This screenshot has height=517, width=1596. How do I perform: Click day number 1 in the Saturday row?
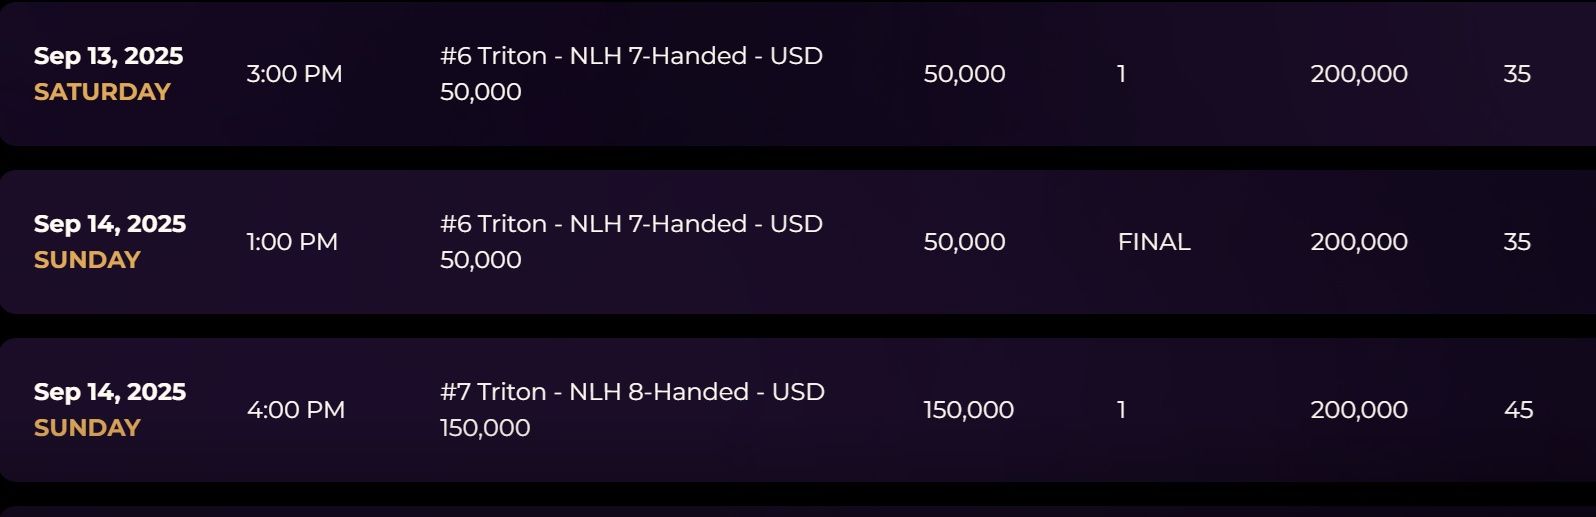pos(1121,74)
